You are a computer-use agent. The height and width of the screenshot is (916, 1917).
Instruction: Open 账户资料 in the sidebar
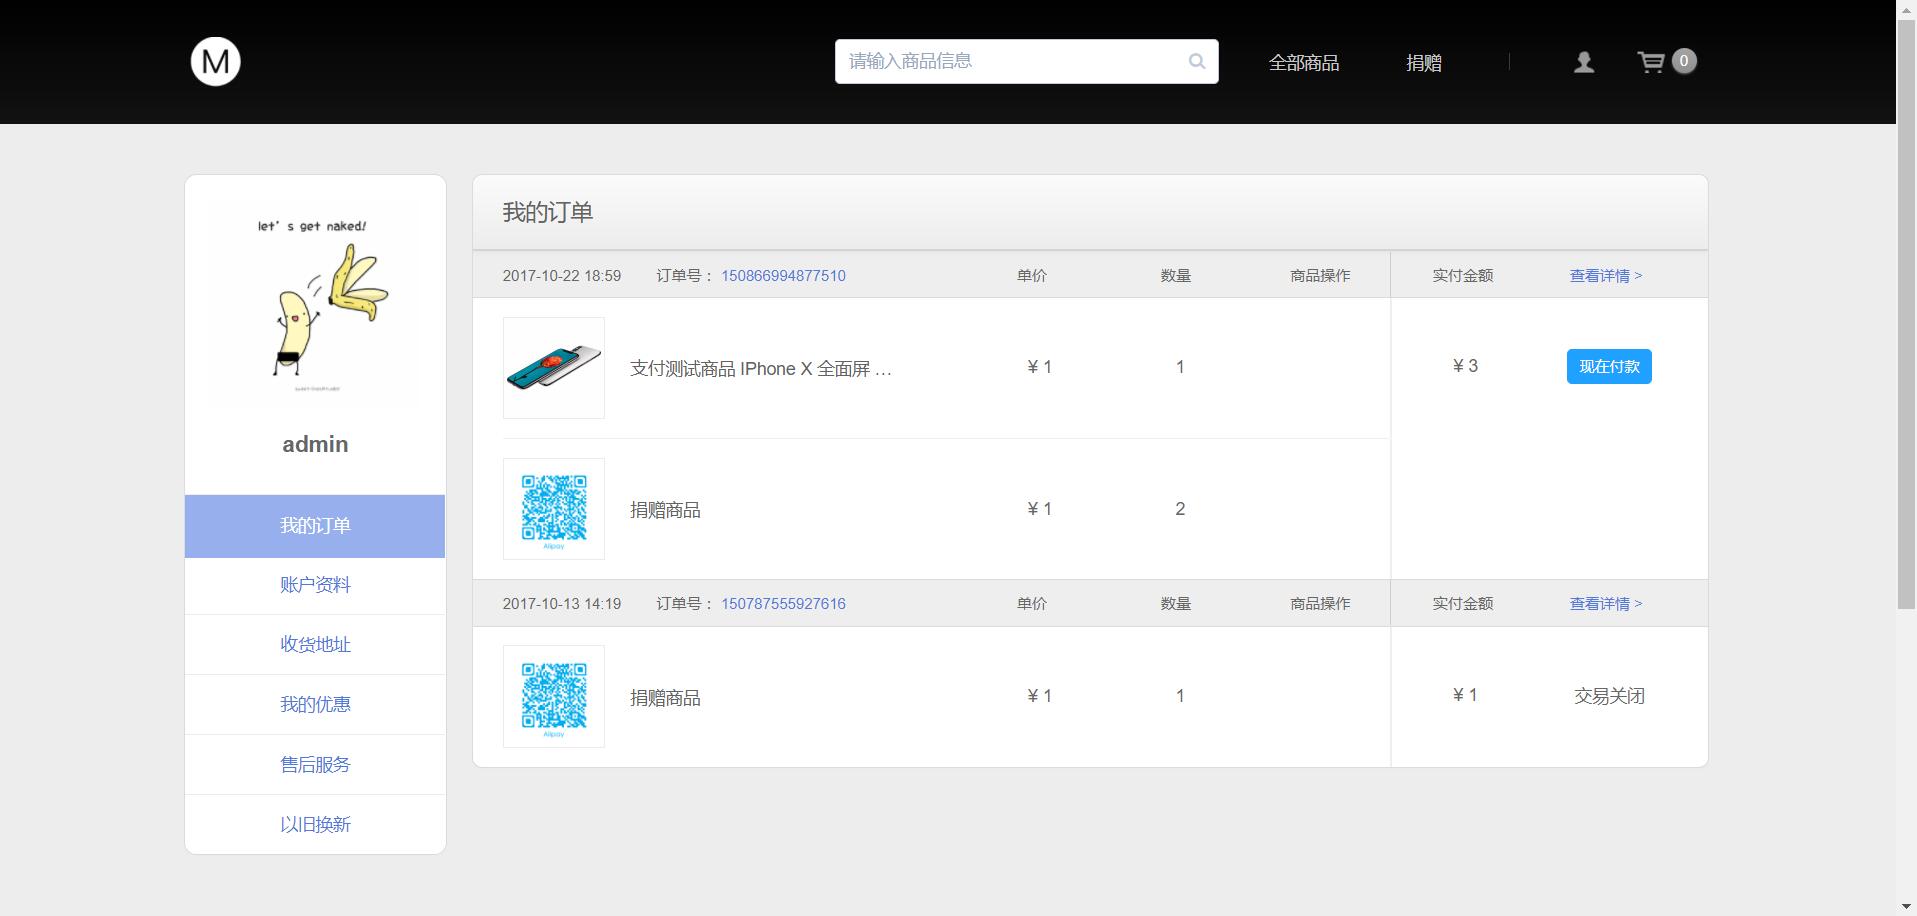pyautogui.click(x=315, y=585)
